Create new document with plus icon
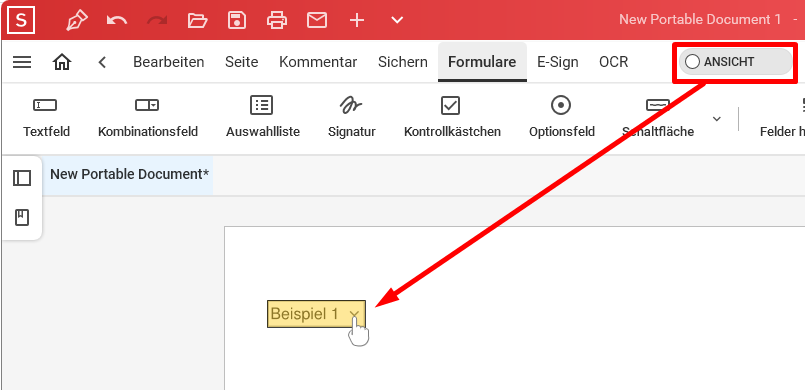805x390 pixels. click(x=357, y=21)
